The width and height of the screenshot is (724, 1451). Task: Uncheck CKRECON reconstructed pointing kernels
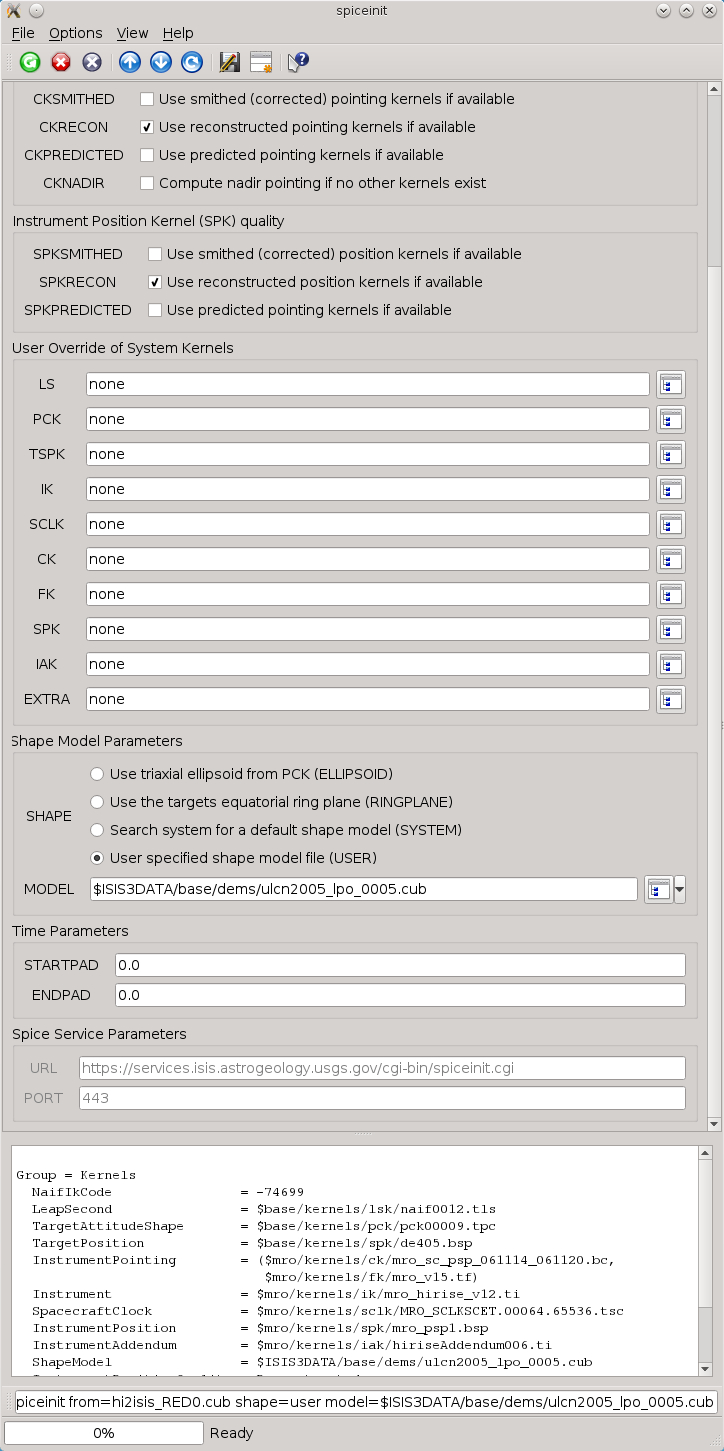(146, 127)
